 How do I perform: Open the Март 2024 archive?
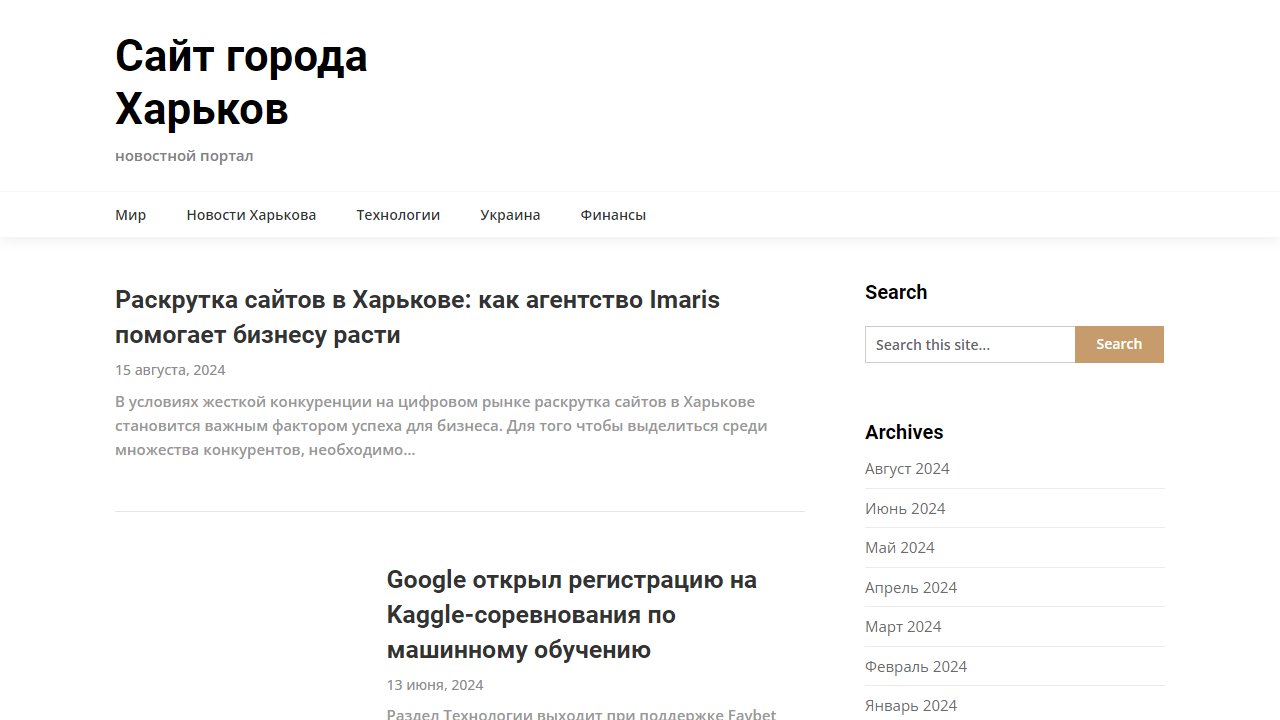pos(903,627)
